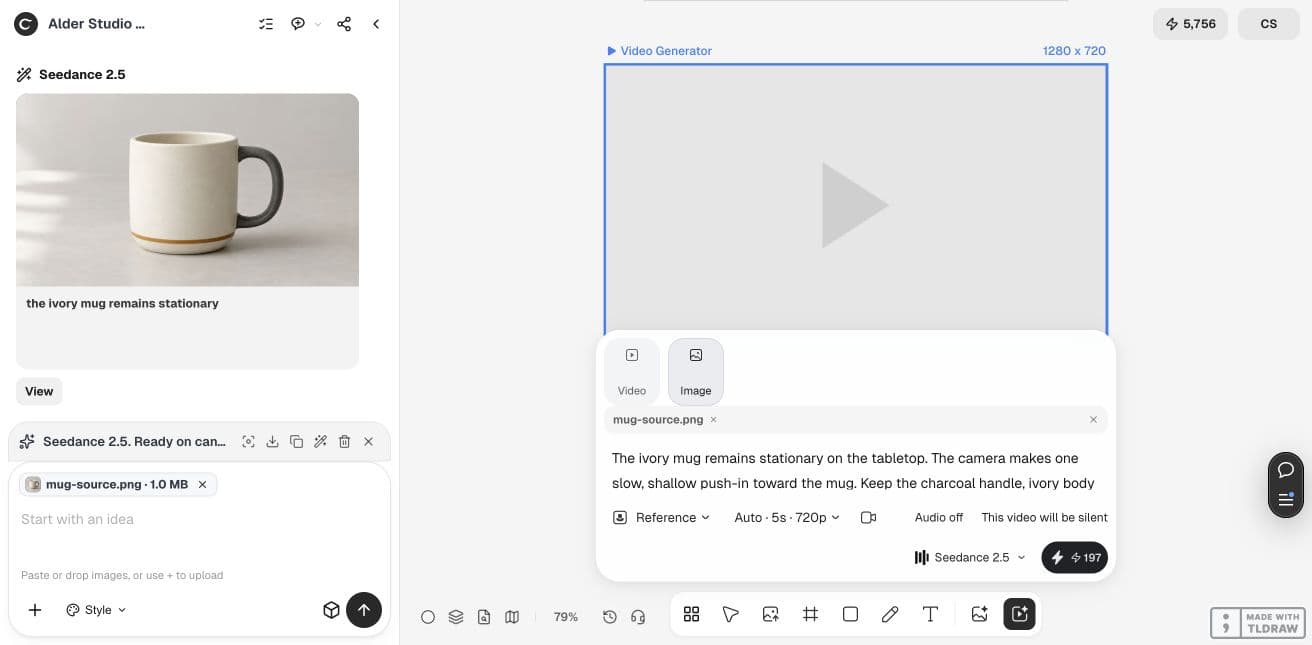
Task: Click the Alder Studio logo icon
Action: [x=27, y=24]
